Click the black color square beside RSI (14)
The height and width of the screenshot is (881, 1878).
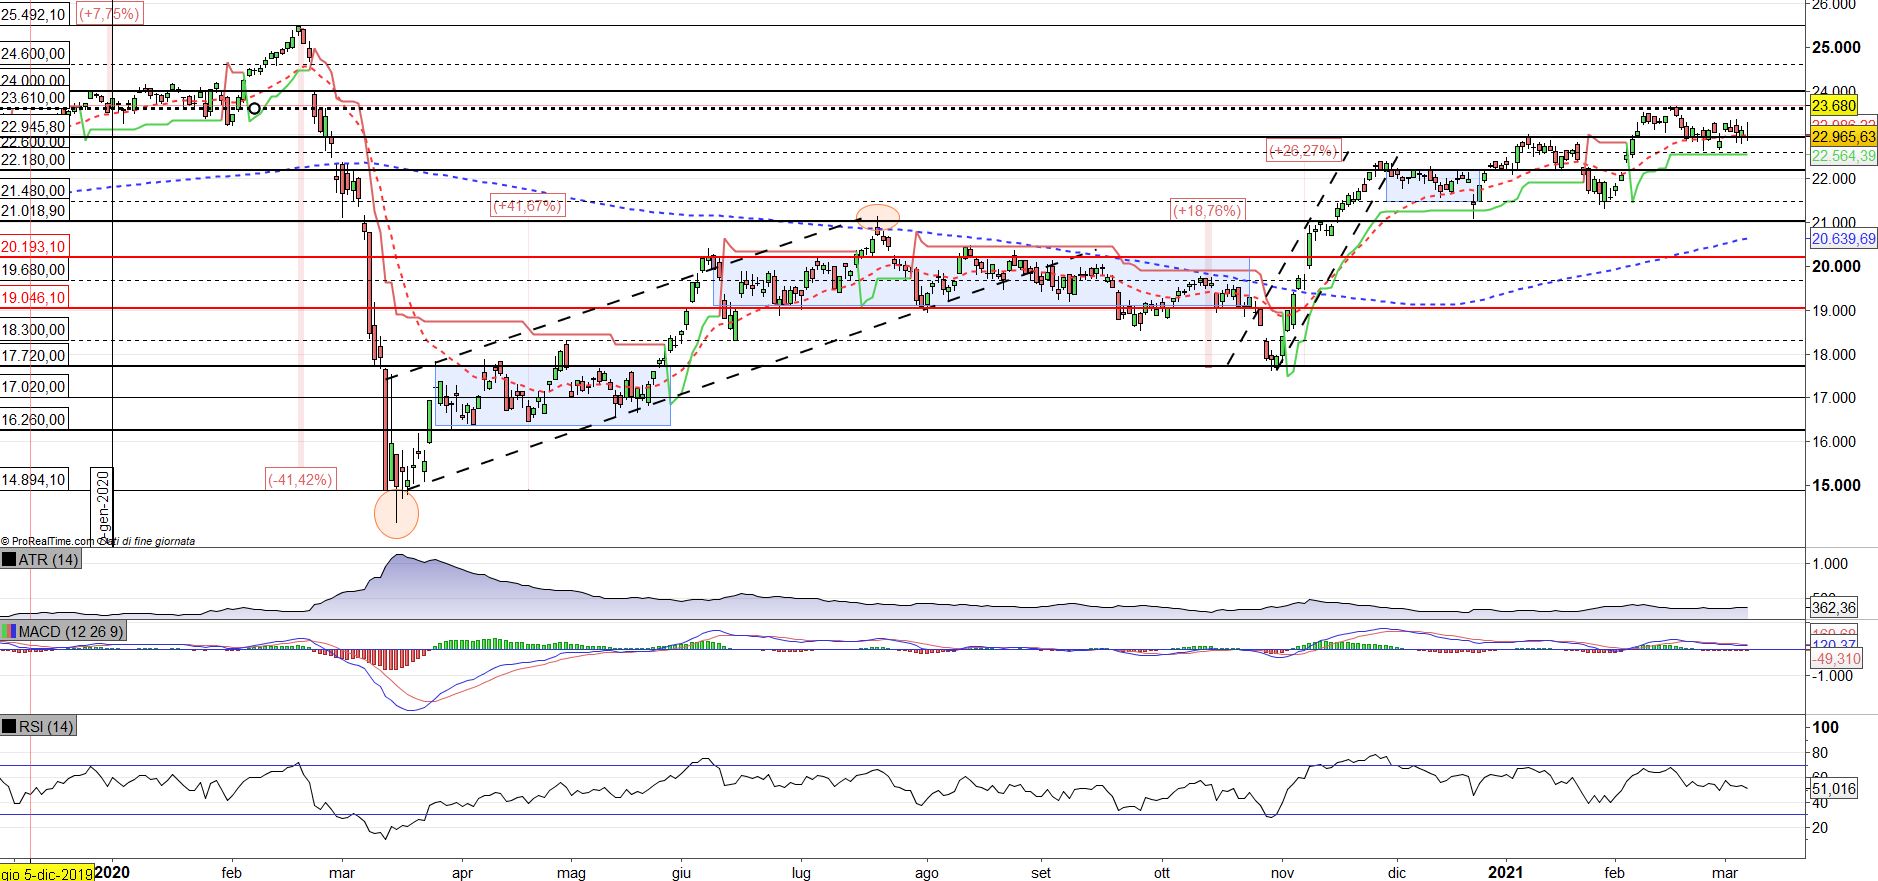coord(9,727)
